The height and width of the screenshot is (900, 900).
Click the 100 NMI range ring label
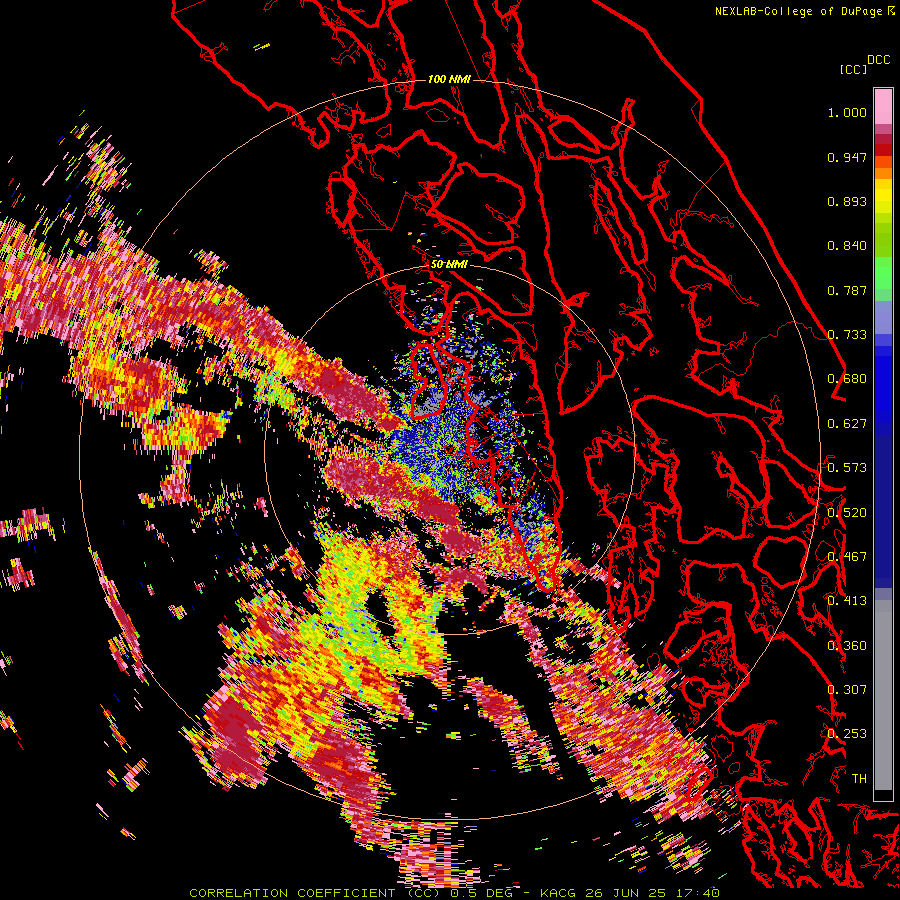tap(449, 79)
